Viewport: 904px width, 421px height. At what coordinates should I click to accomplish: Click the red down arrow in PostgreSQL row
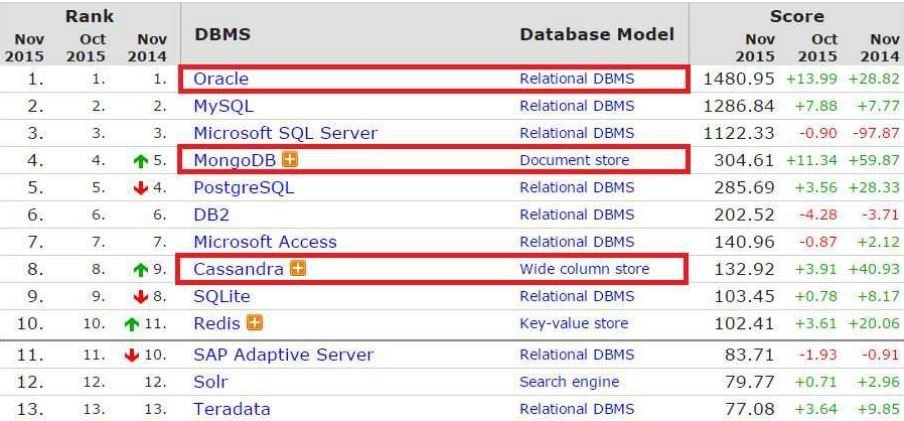pos(141,189)
